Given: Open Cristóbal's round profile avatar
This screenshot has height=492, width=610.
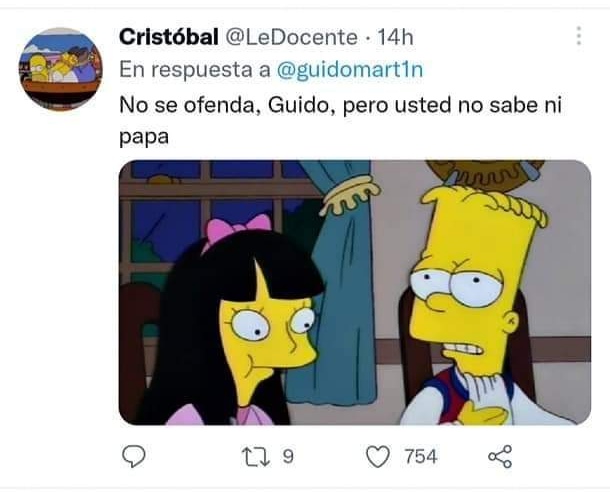Looking at the screenshot, I should click(x=61, y=69).
